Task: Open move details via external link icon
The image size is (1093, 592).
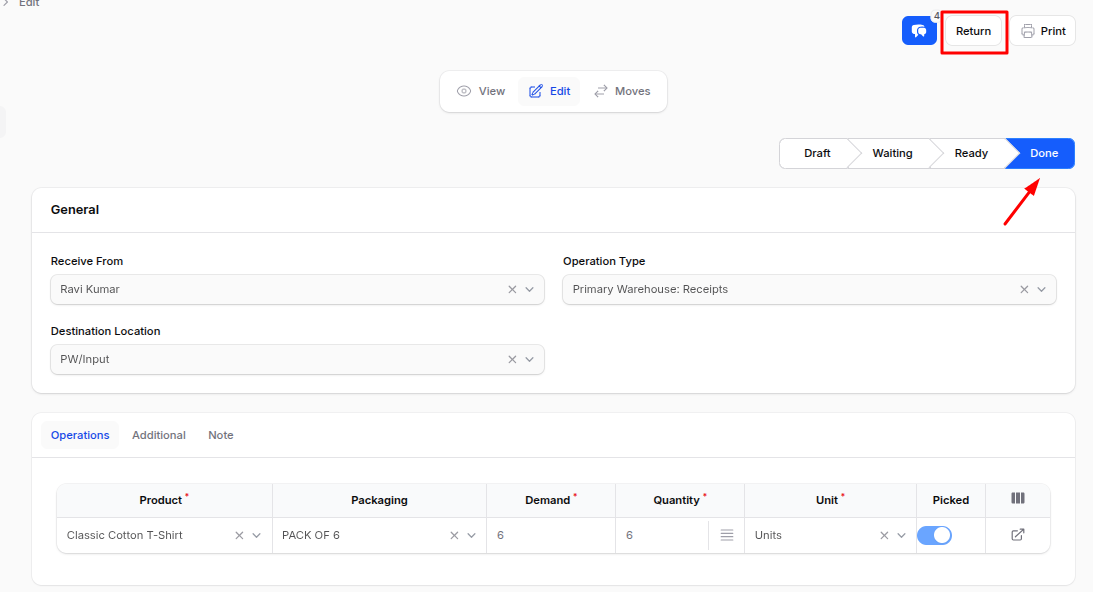Action: [1017, 535]
